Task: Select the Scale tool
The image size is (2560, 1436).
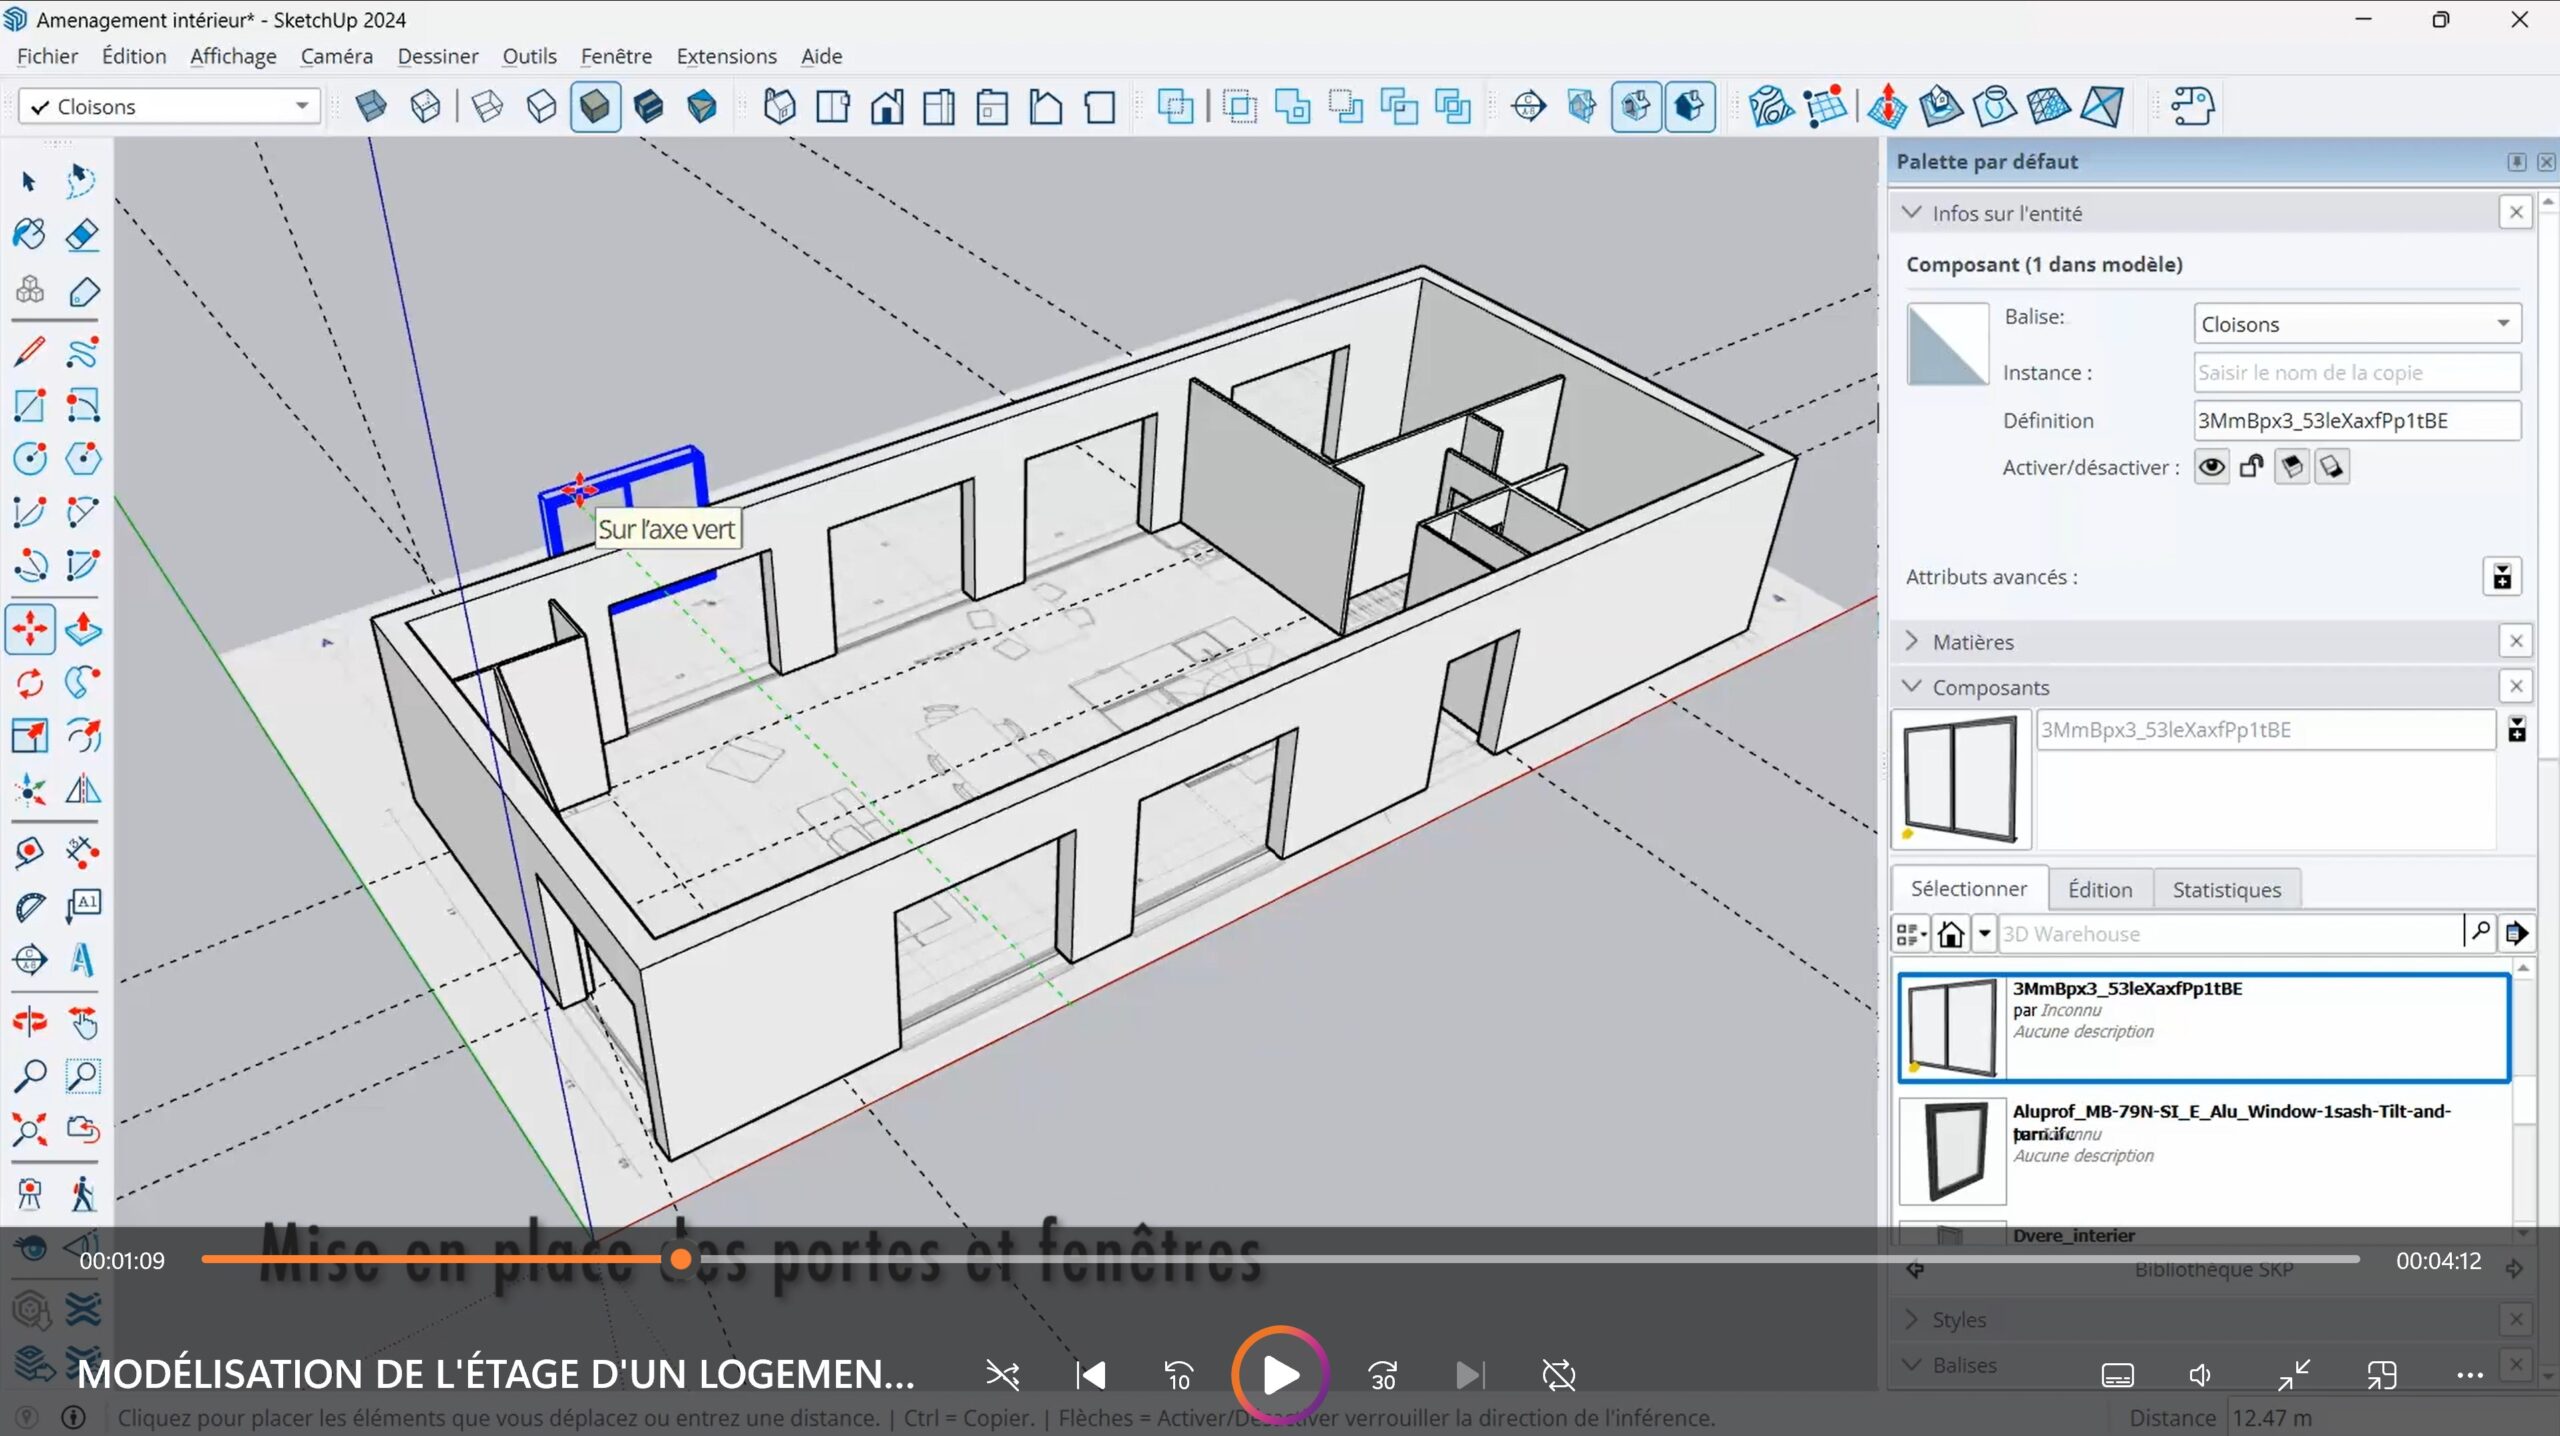Action: click(x=29, y=736)
